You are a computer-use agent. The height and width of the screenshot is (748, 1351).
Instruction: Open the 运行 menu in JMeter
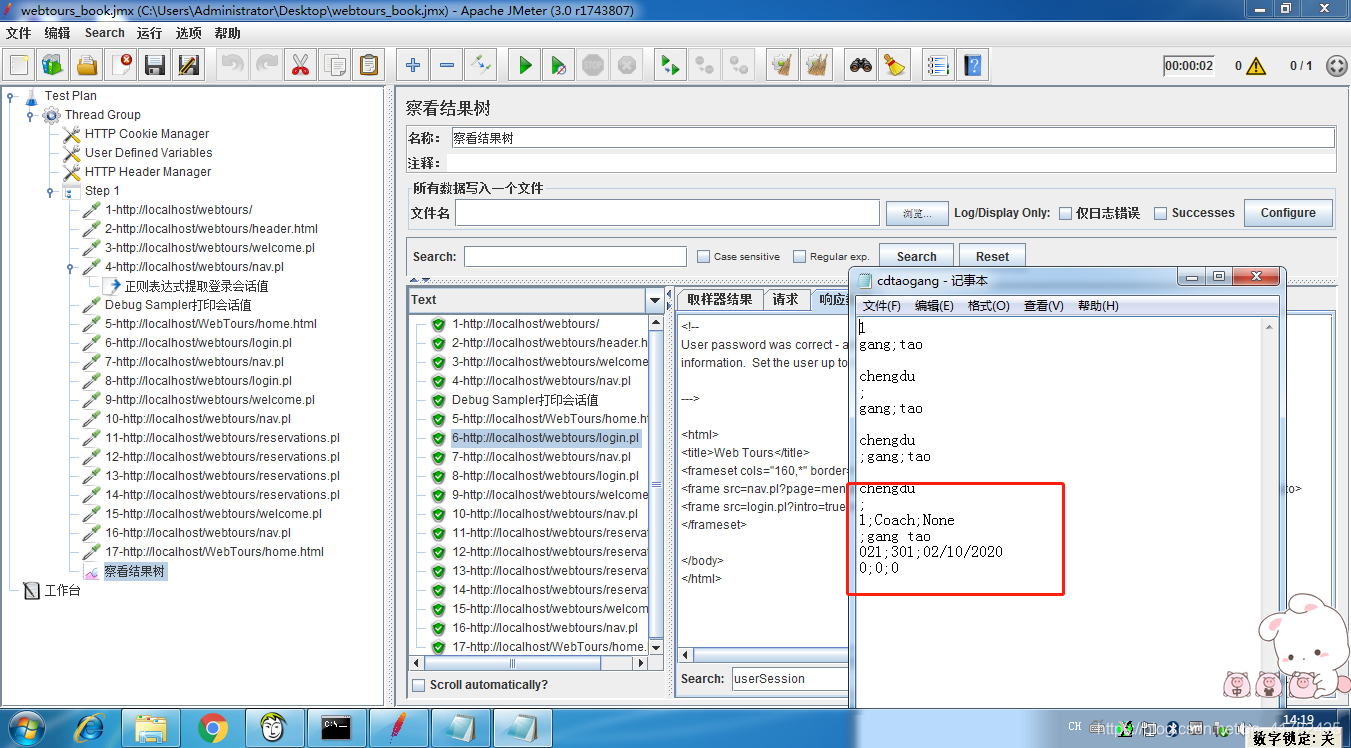click(x=149, y=33)
